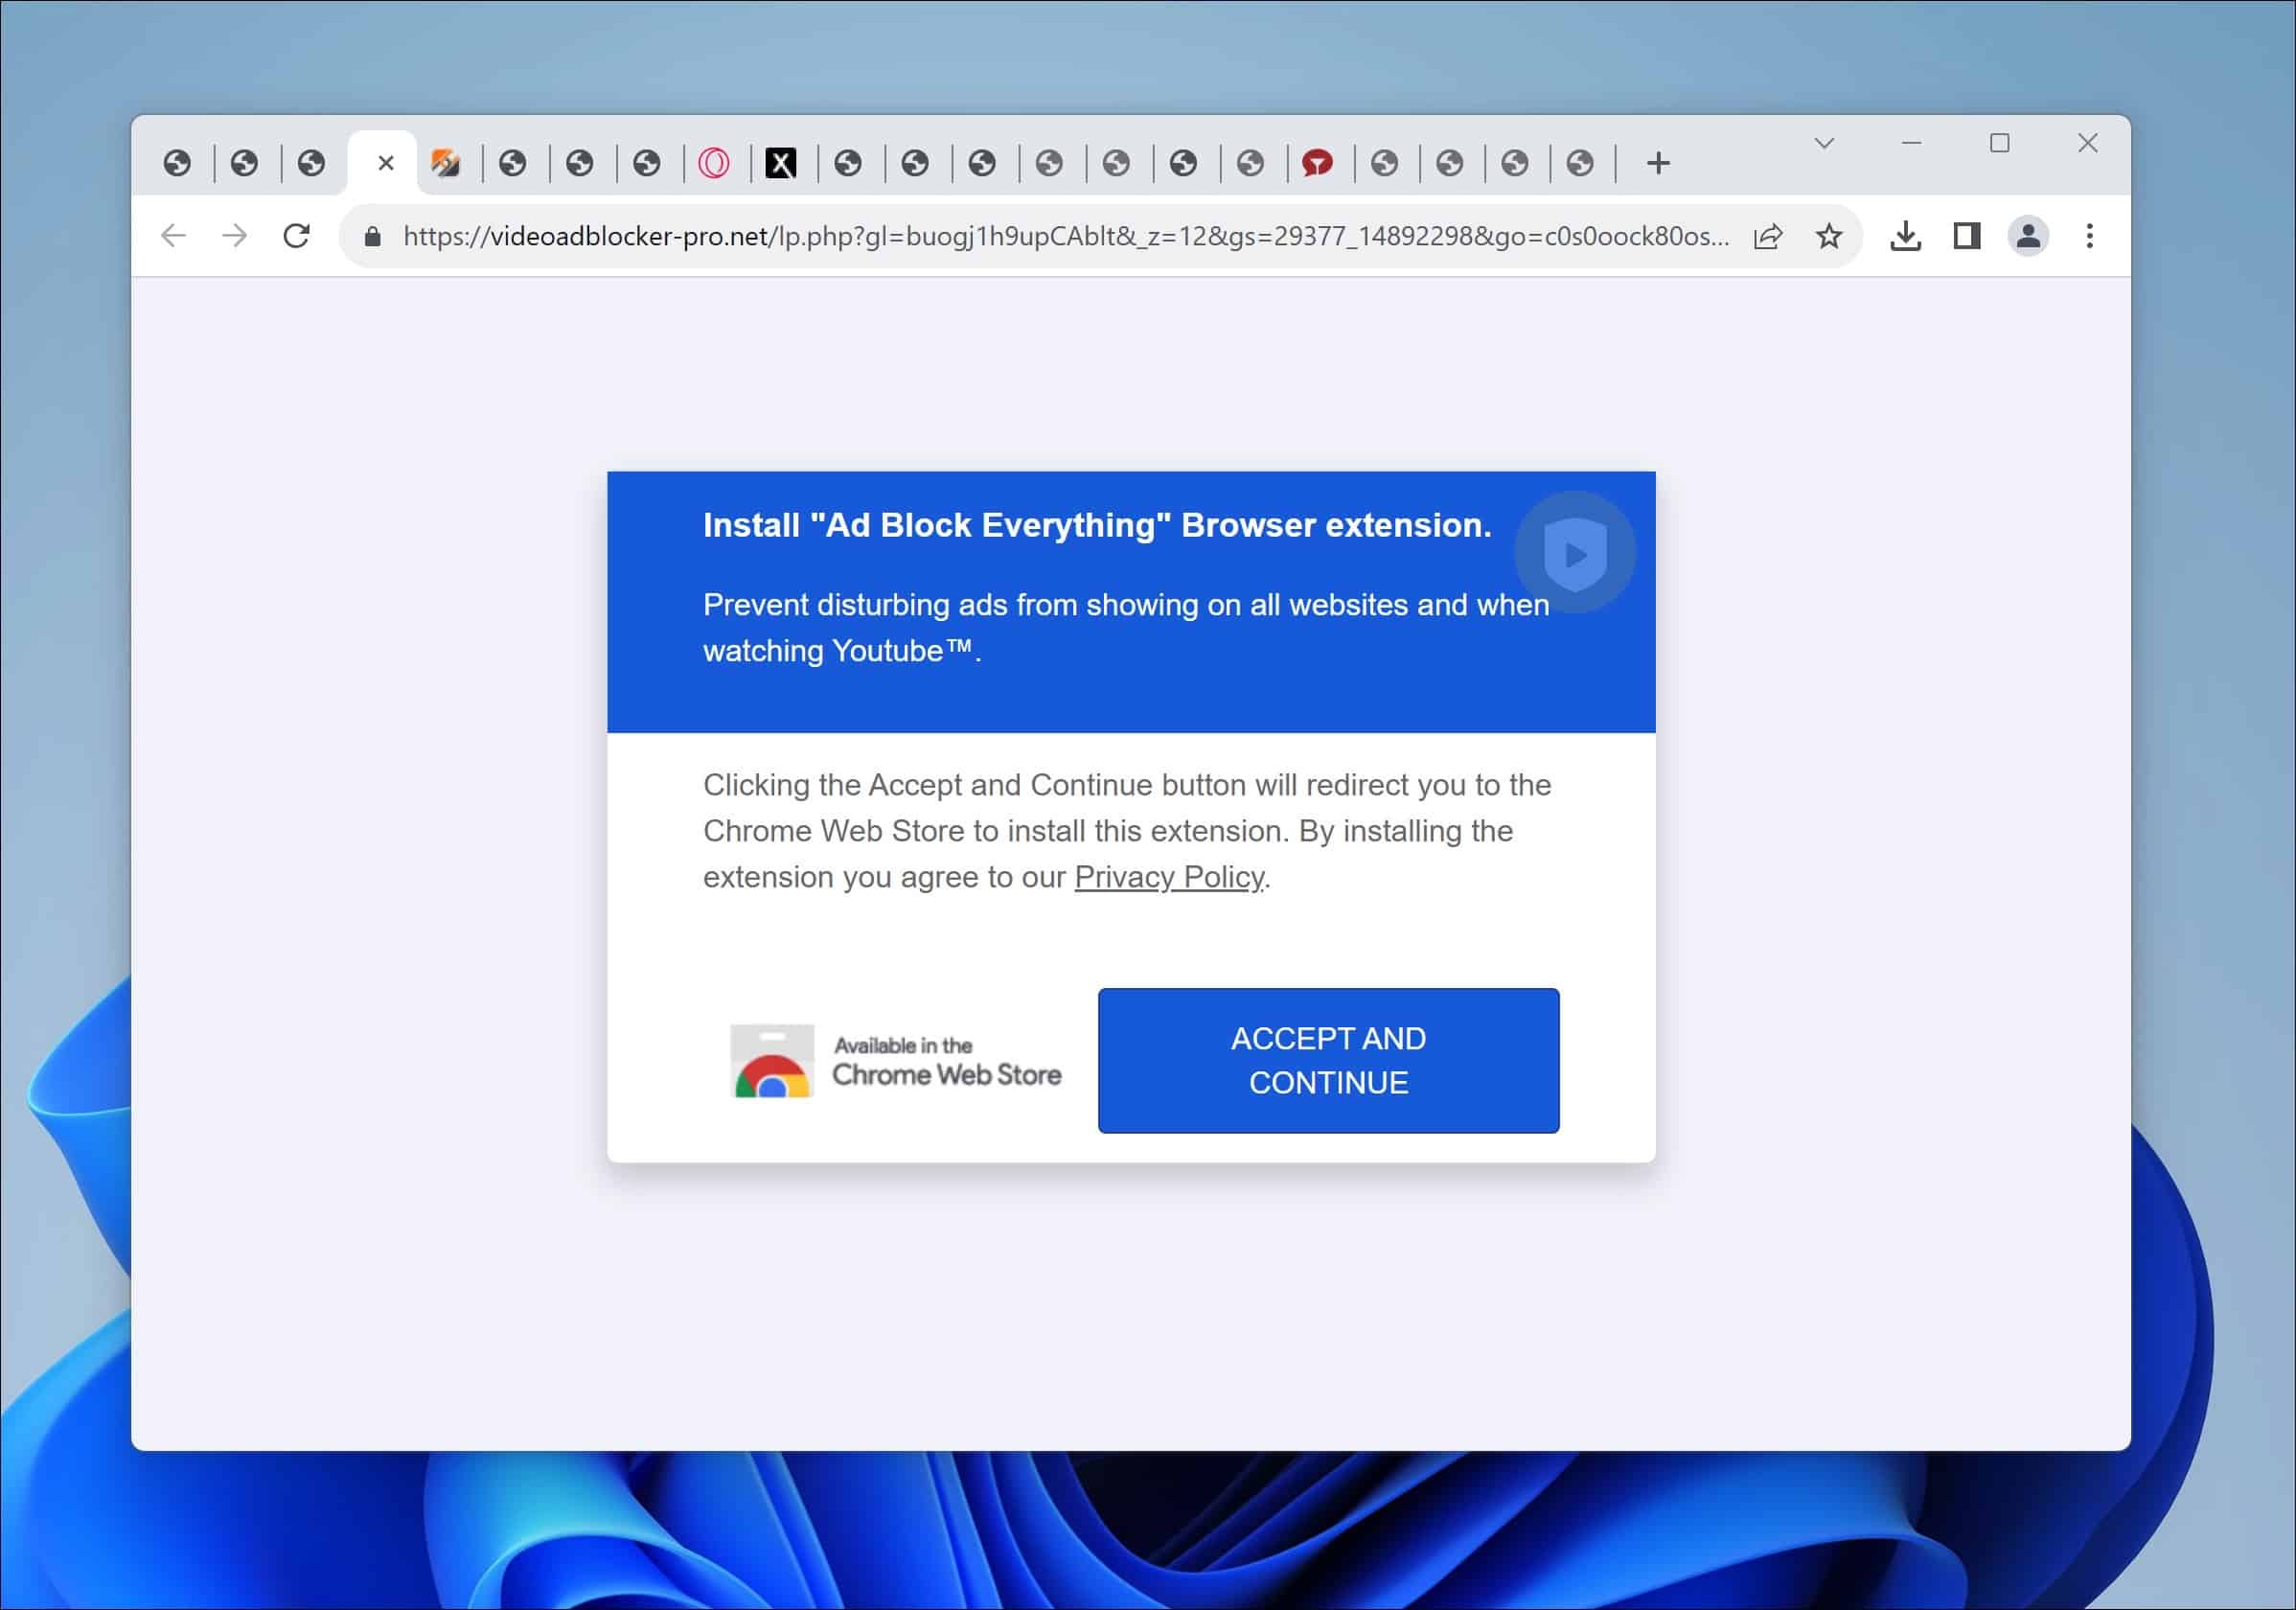Close the active tab
2296x1610 pixels.
coord(386,163)
